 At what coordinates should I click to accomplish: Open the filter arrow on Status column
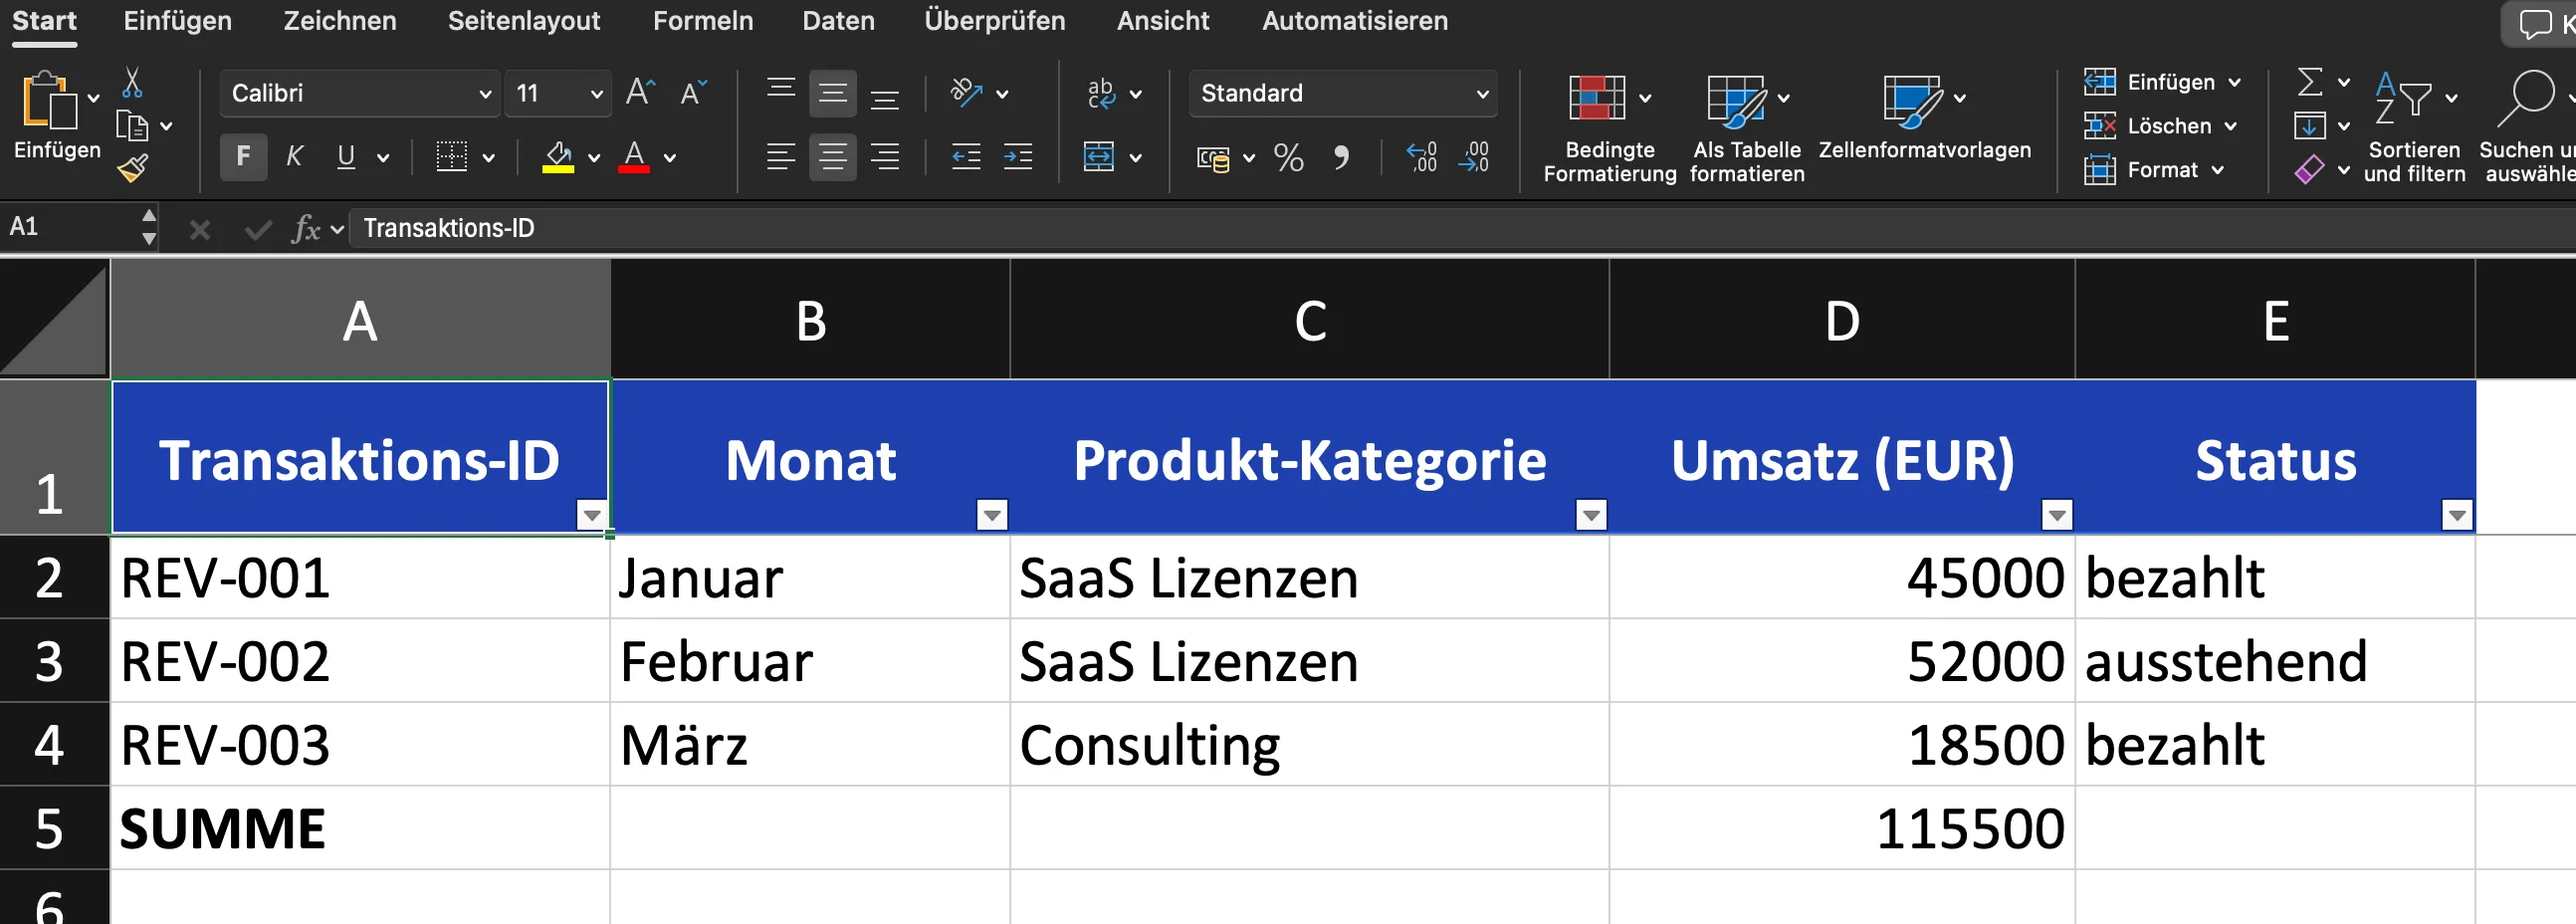coord(2458,514)
